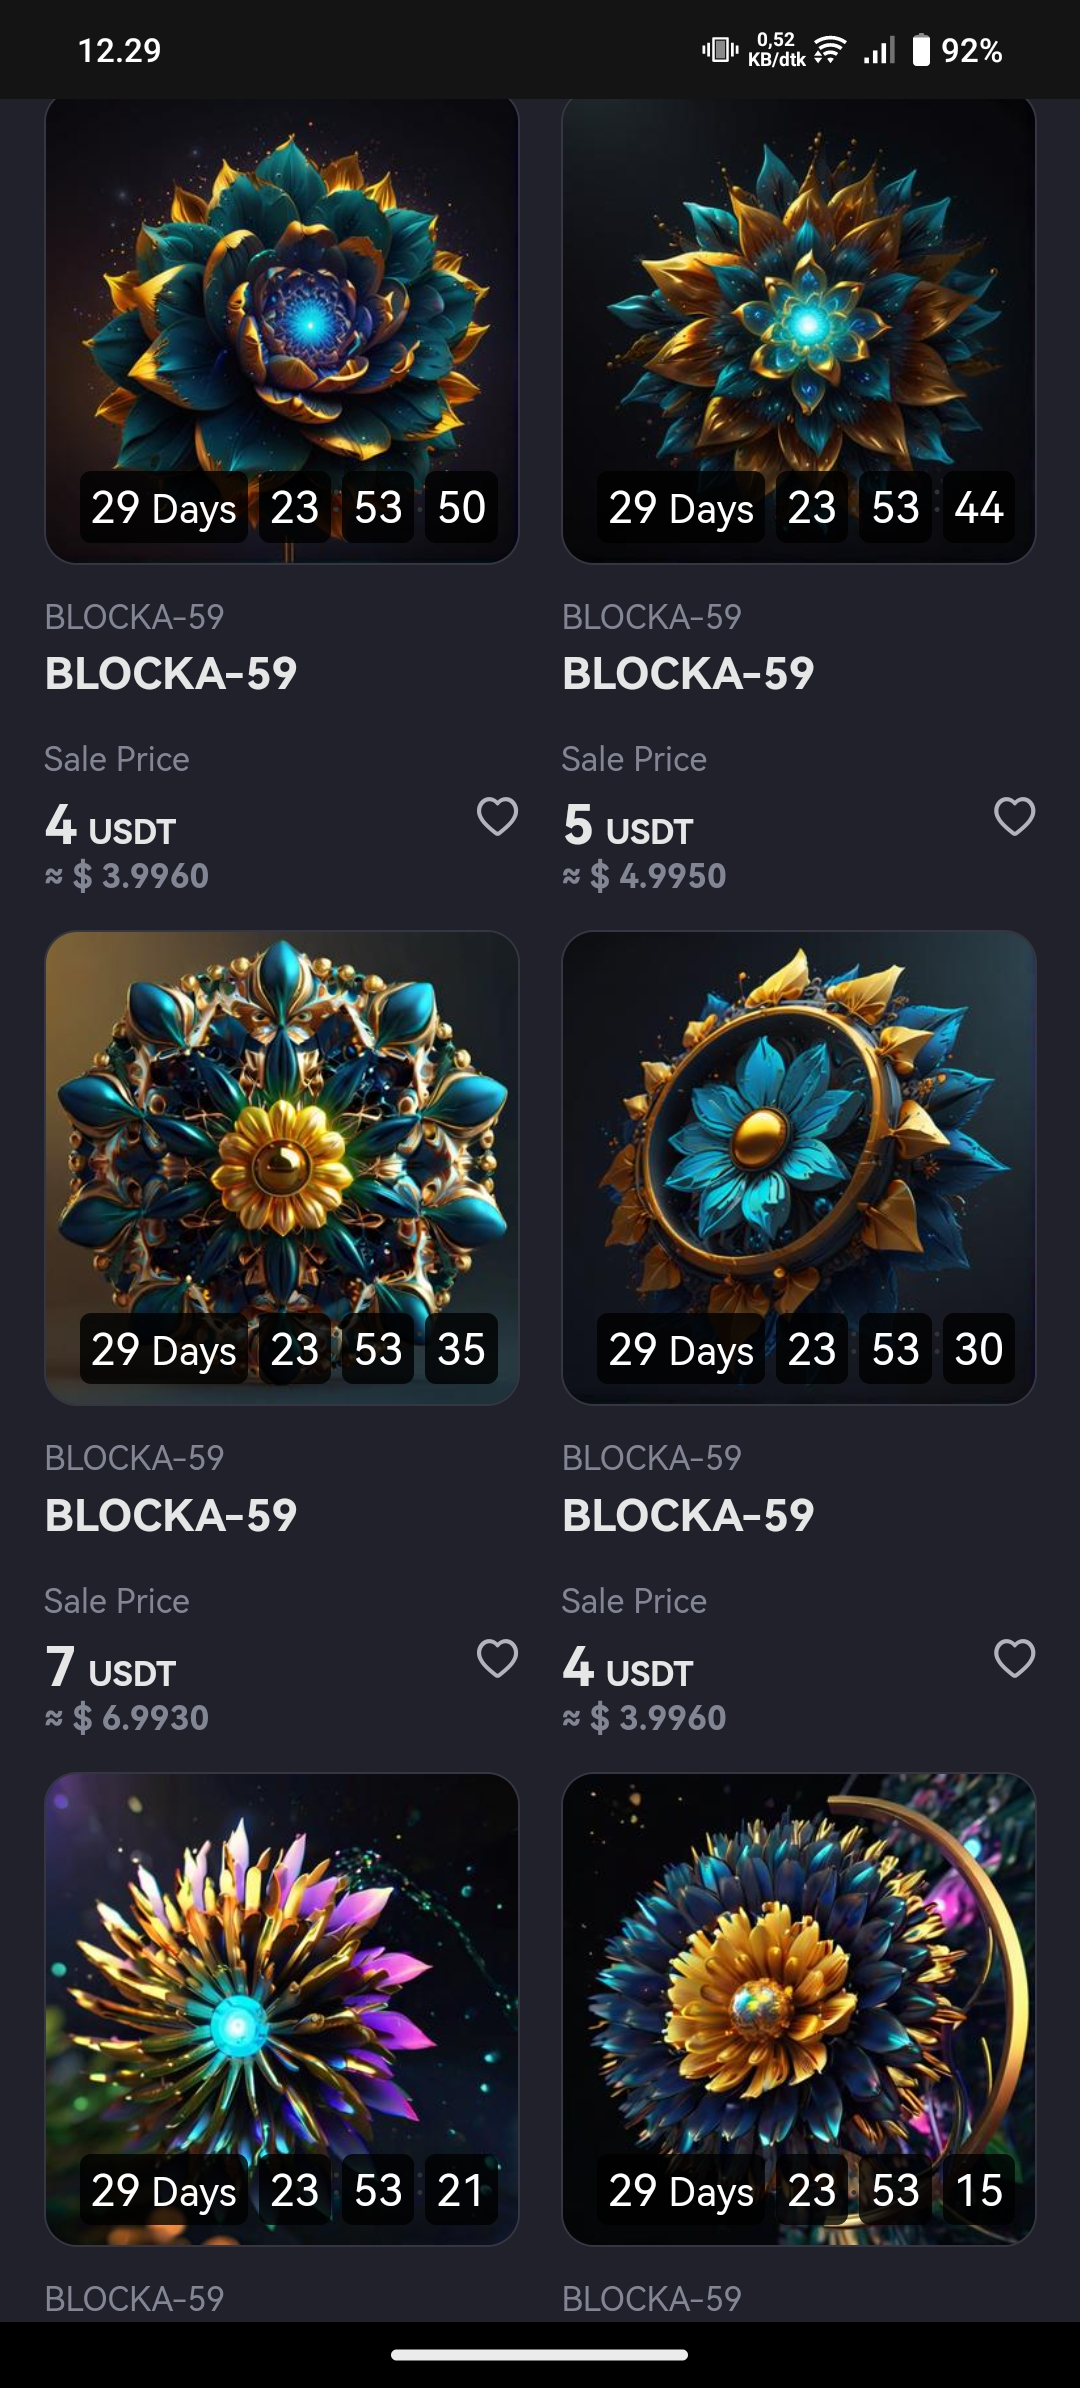Tap the battery icon in status bar

tap(921, 49)
